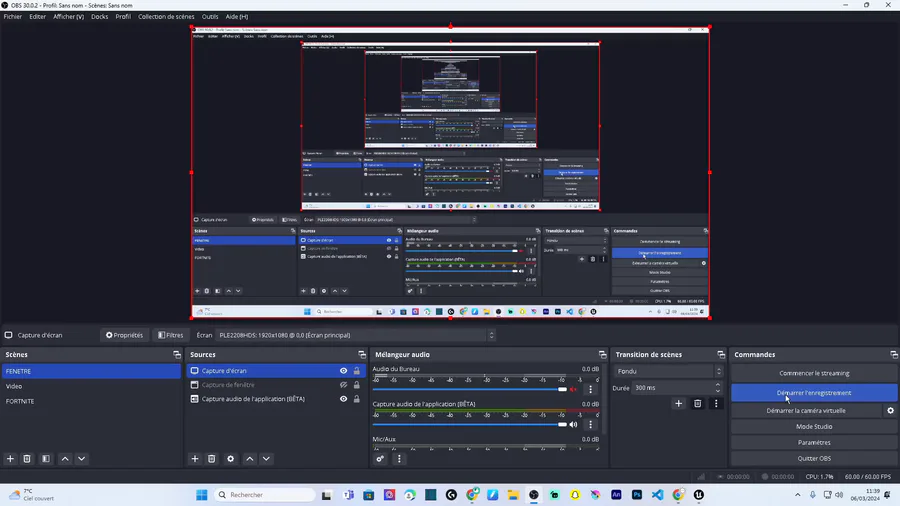Click Audio du Bureau volume slider
Viewport: 900px width, 506px height.
pyautogui.click(x=470, y=390)
